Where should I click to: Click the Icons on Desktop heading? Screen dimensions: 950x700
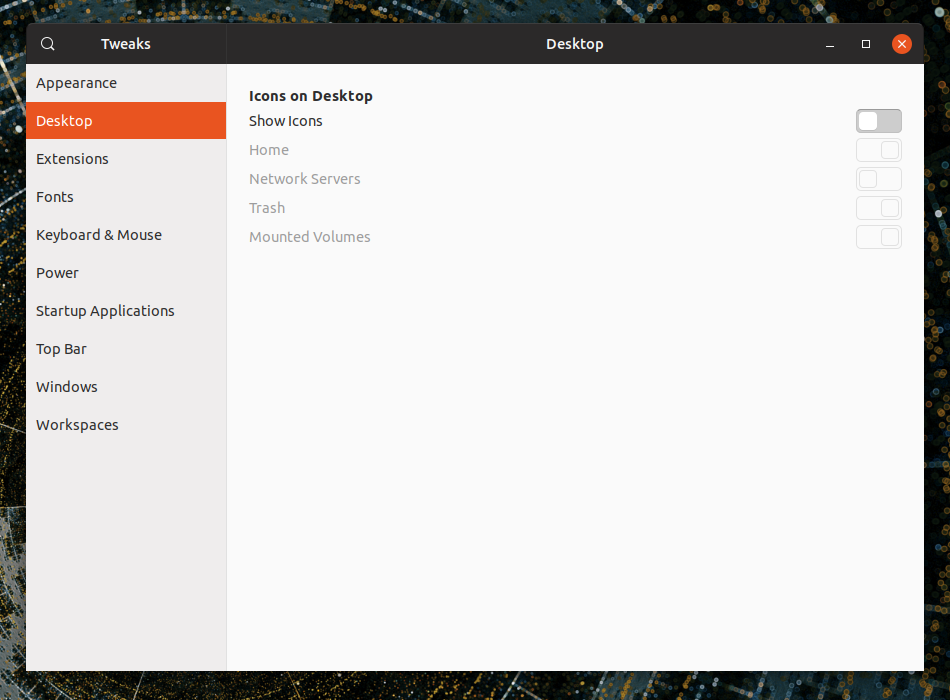[311, 96]
